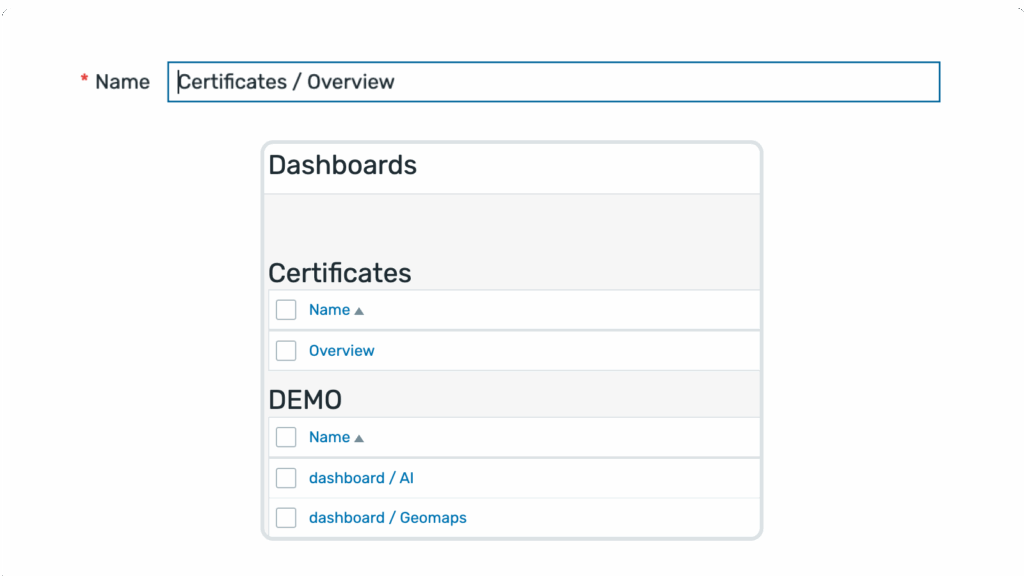Click the red required asterisk beside Name

click(x=84, y=81)
